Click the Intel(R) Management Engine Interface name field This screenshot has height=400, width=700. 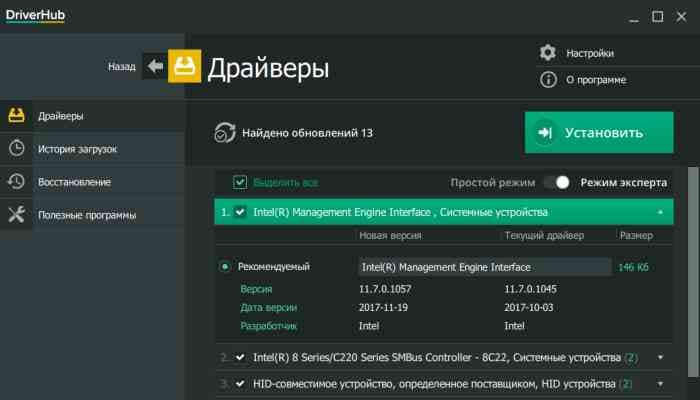coord(484,267)
